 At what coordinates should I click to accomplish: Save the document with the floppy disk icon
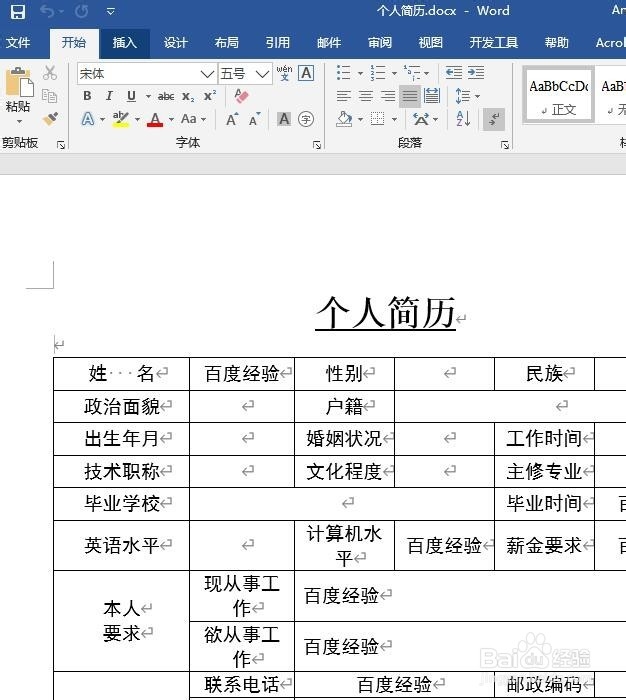[18, 11]
